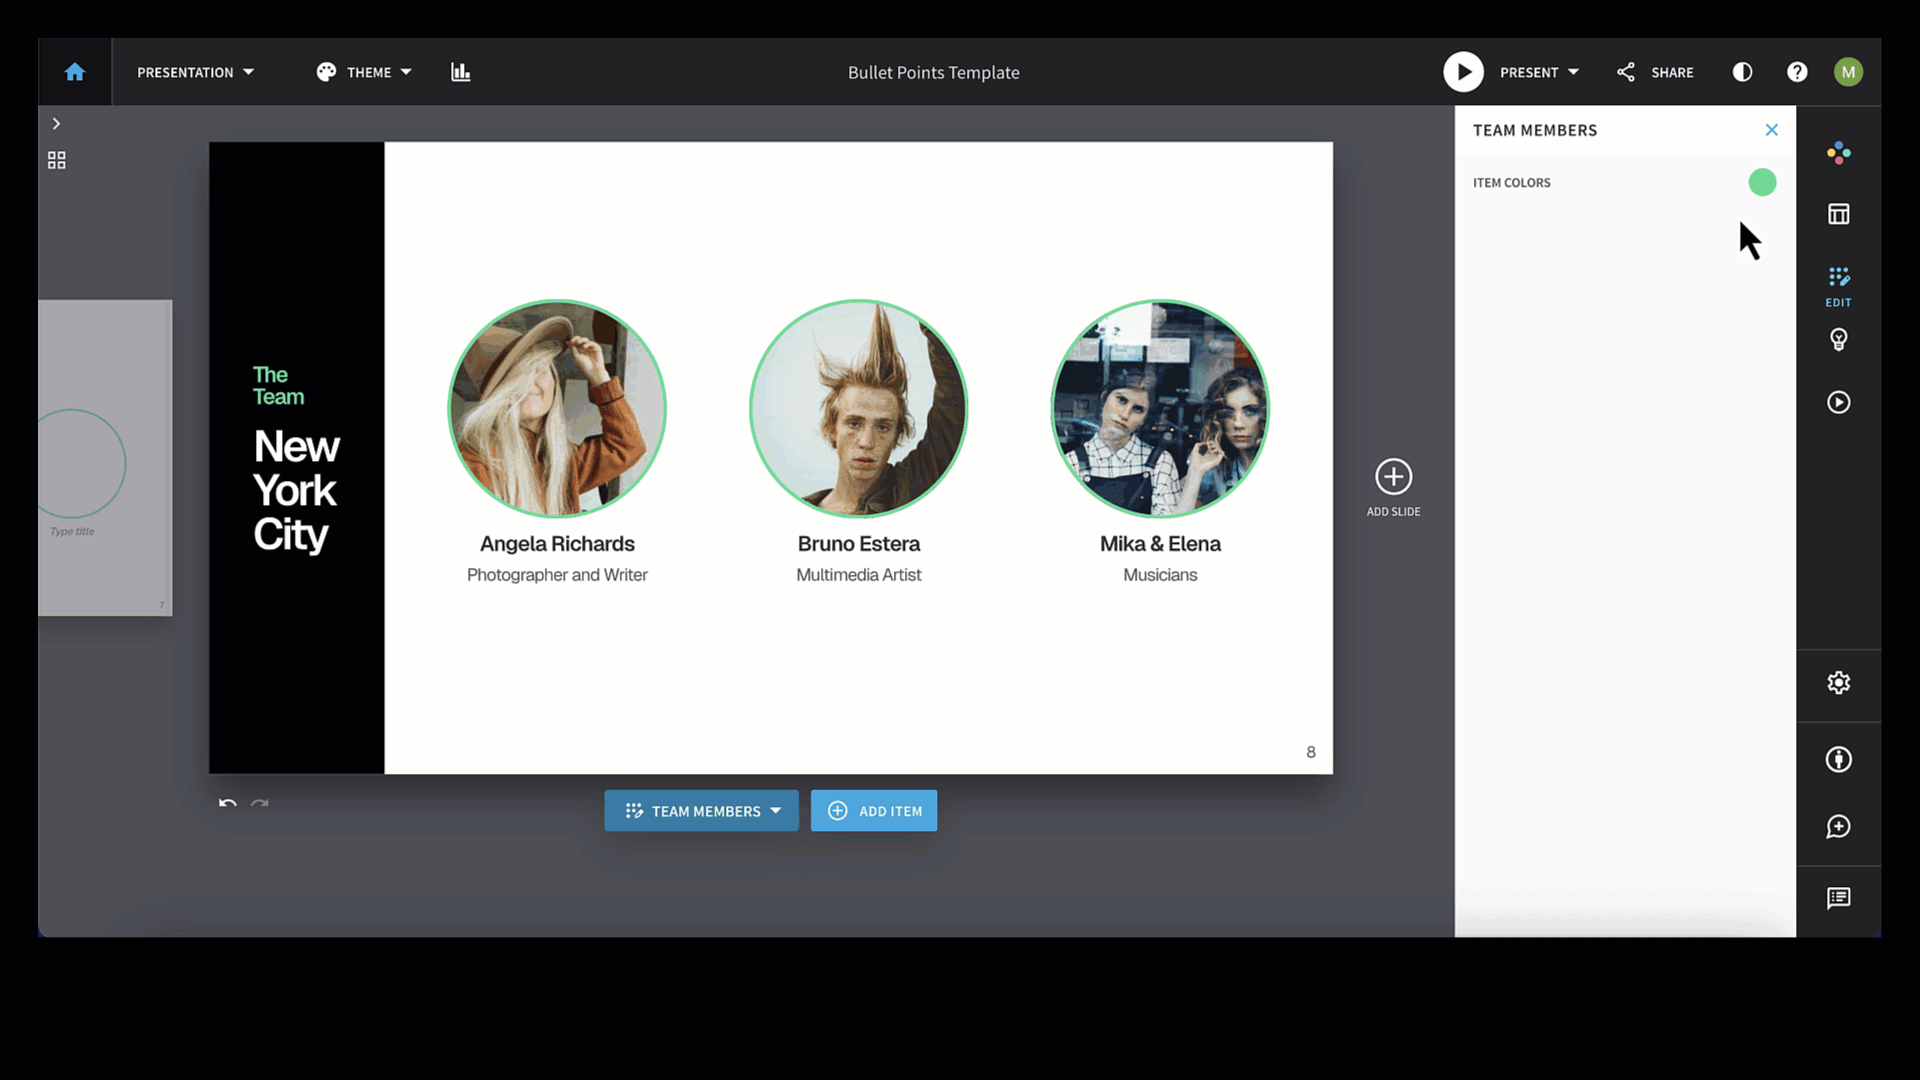The image size is (1920, 1080).
Task: Select the Musicians subtitle
Action: tap(1160, 575)
